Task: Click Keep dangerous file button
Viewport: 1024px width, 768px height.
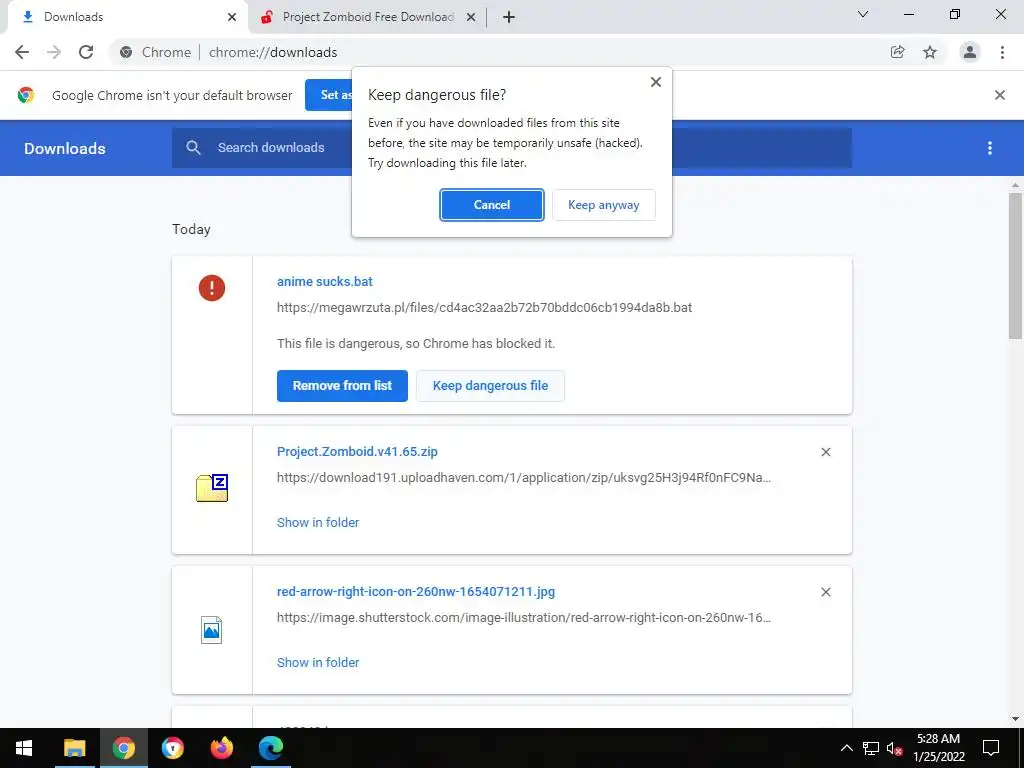Action: [490, 386]
